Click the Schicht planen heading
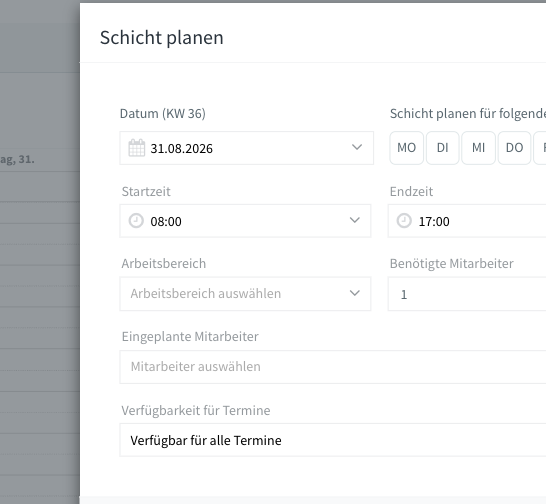 pos(162,38)
